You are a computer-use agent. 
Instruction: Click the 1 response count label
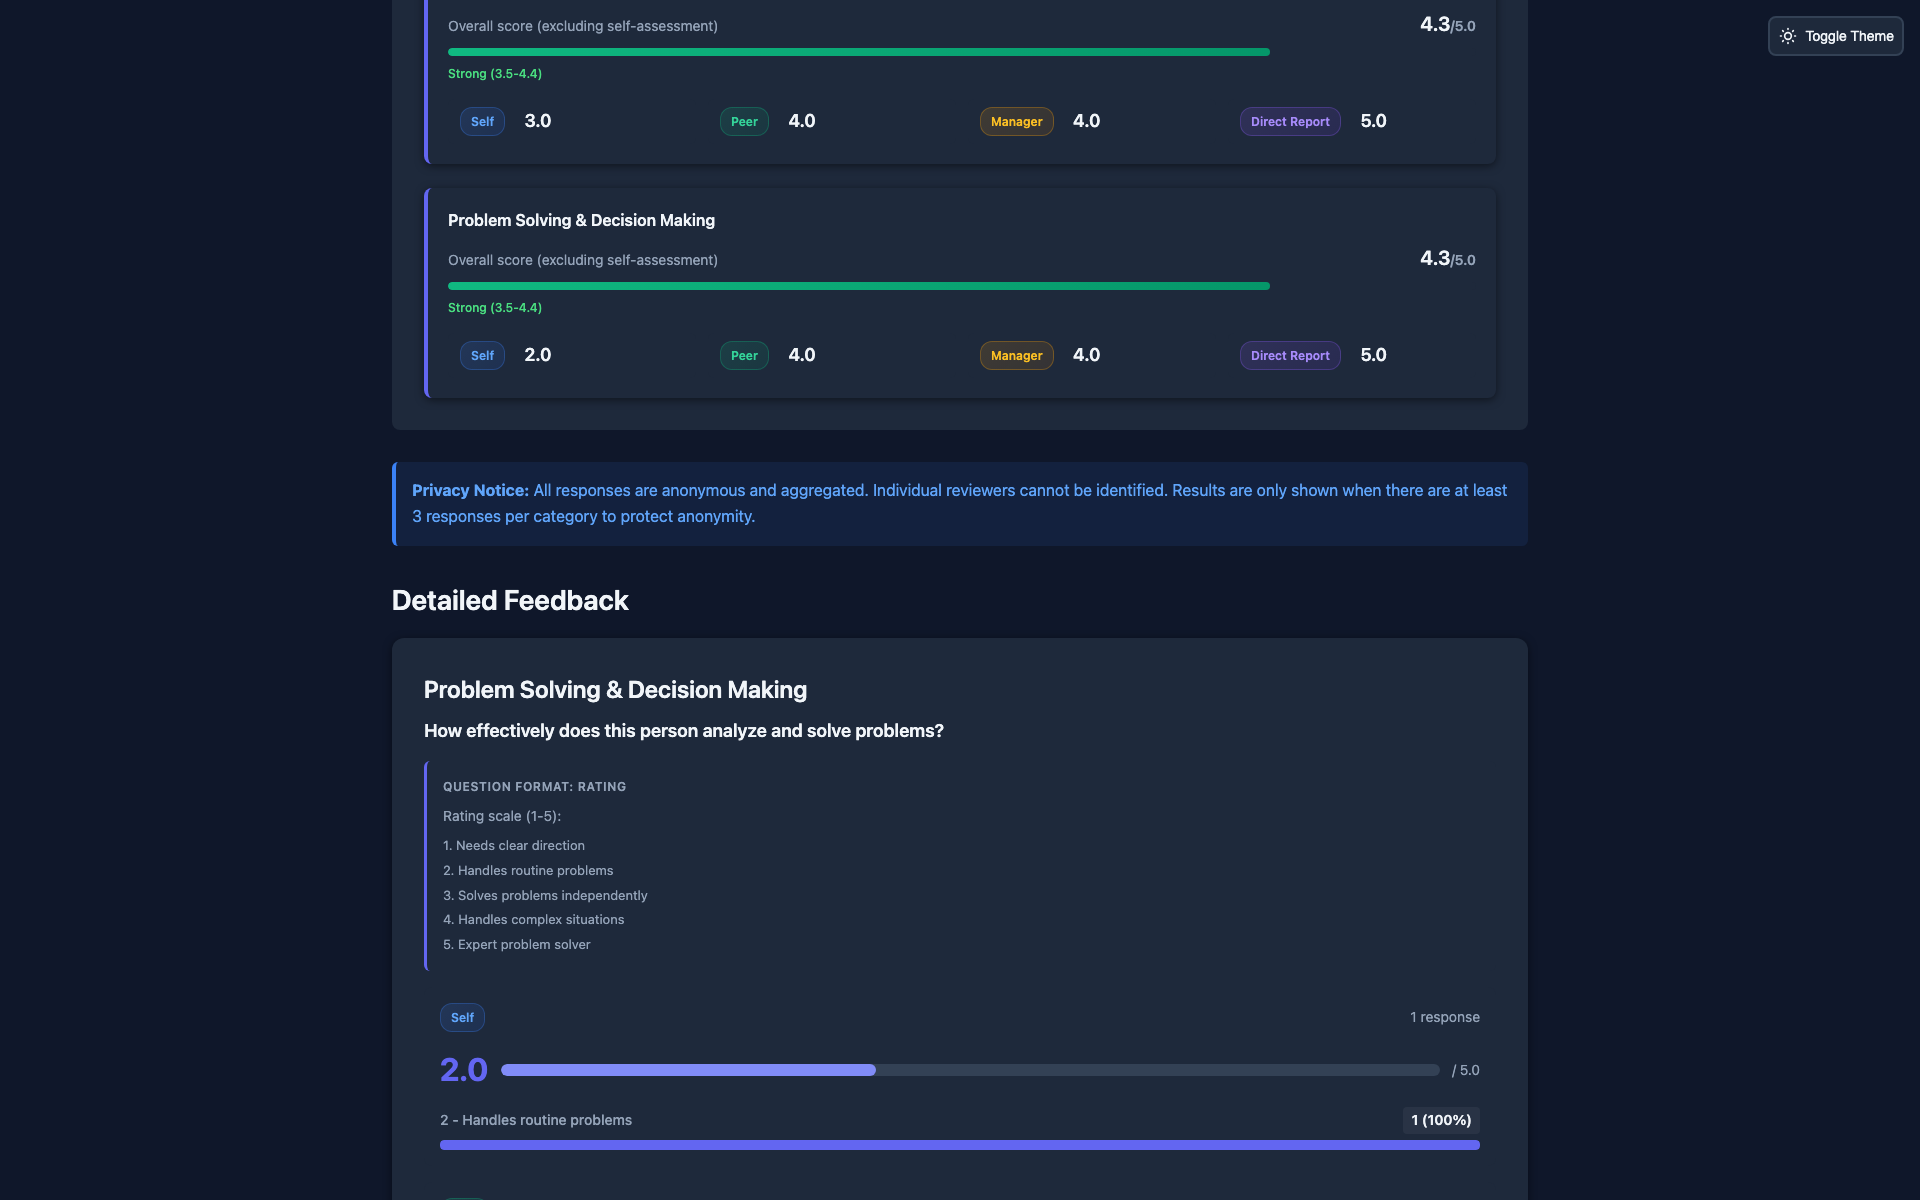(x=1444, y=1016)
